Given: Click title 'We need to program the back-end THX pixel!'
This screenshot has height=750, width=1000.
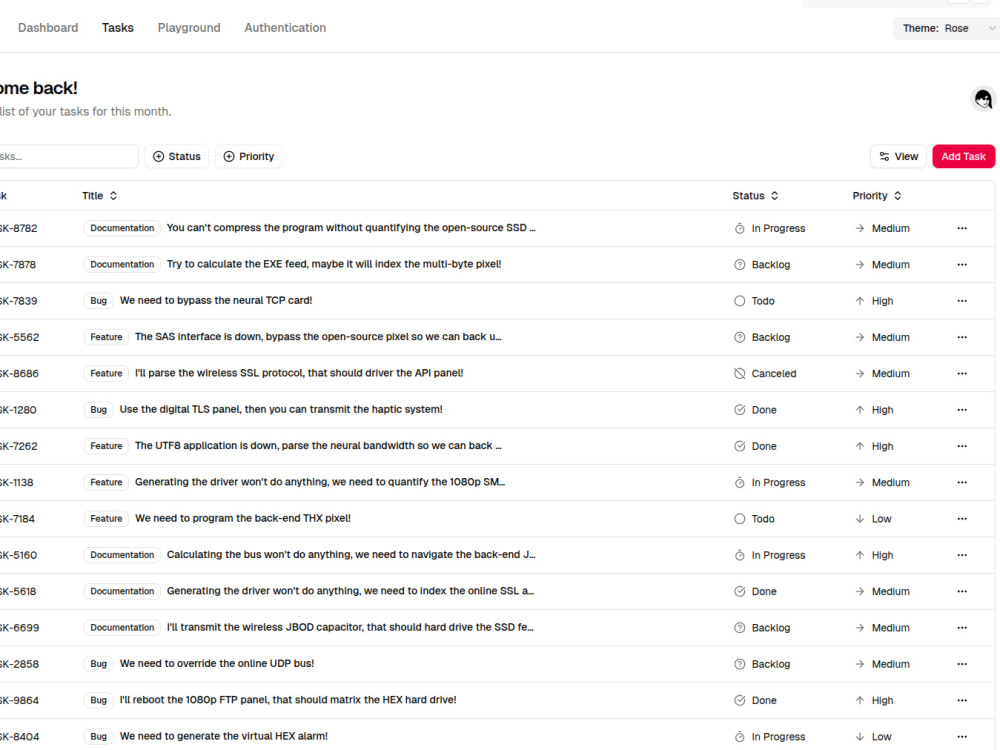Looking at the screenshot, I should (x=243, y=518).
